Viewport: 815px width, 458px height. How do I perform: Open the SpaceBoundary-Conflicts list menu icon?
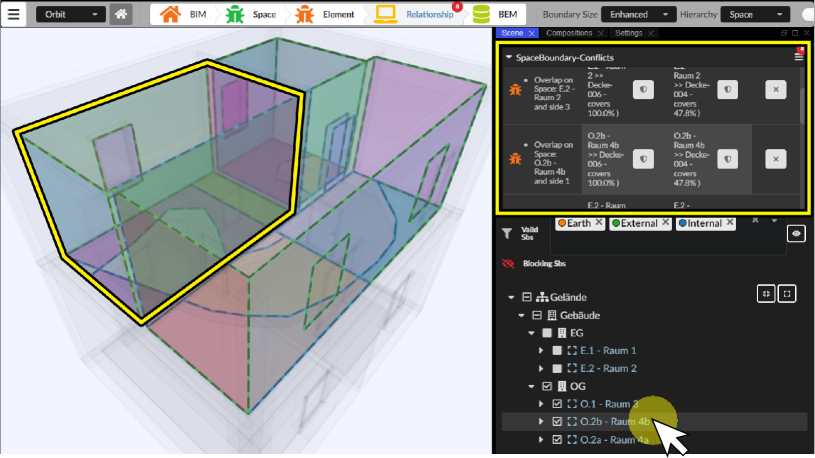pyautogui.click(x=798, y=57)
